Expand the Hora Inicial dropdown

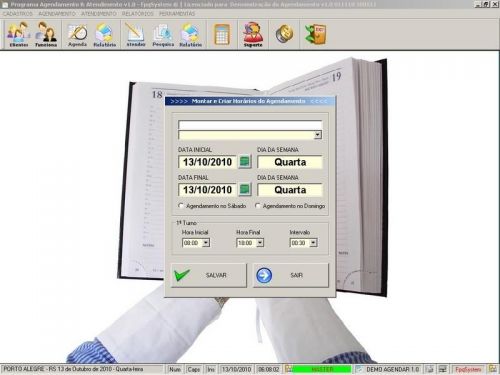(x=206, y=243)
